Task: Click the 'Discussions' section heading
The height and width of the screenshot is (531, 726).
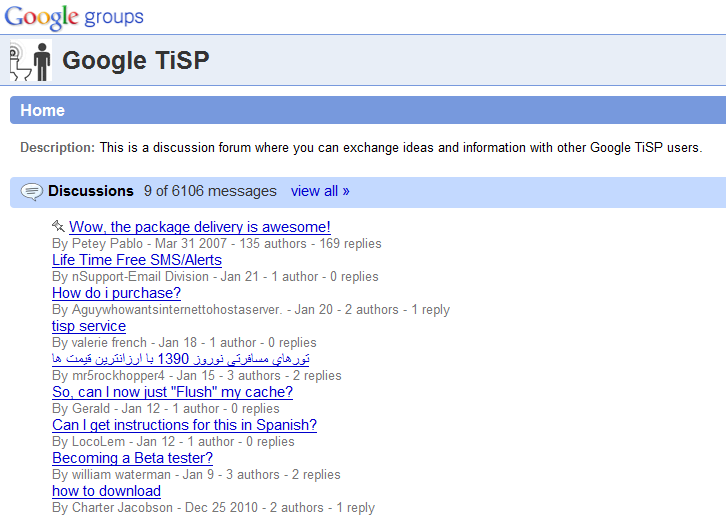Action: (x=91, y=191)
